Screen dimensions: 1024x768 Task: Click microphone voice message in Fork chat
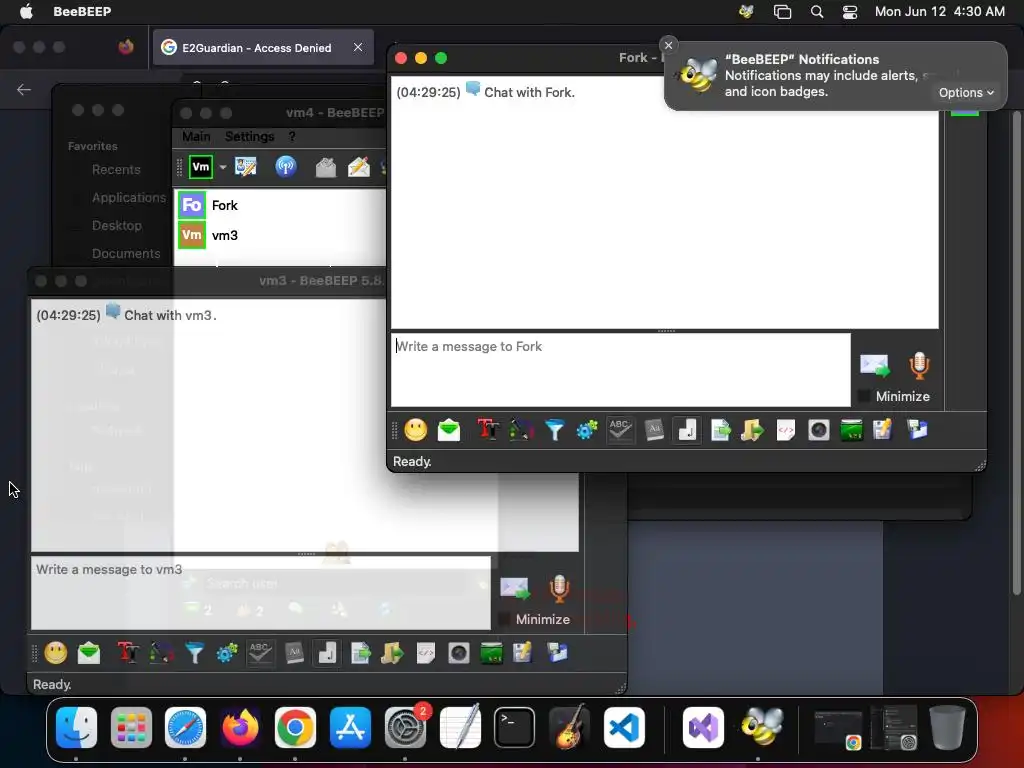pos(919,366)
